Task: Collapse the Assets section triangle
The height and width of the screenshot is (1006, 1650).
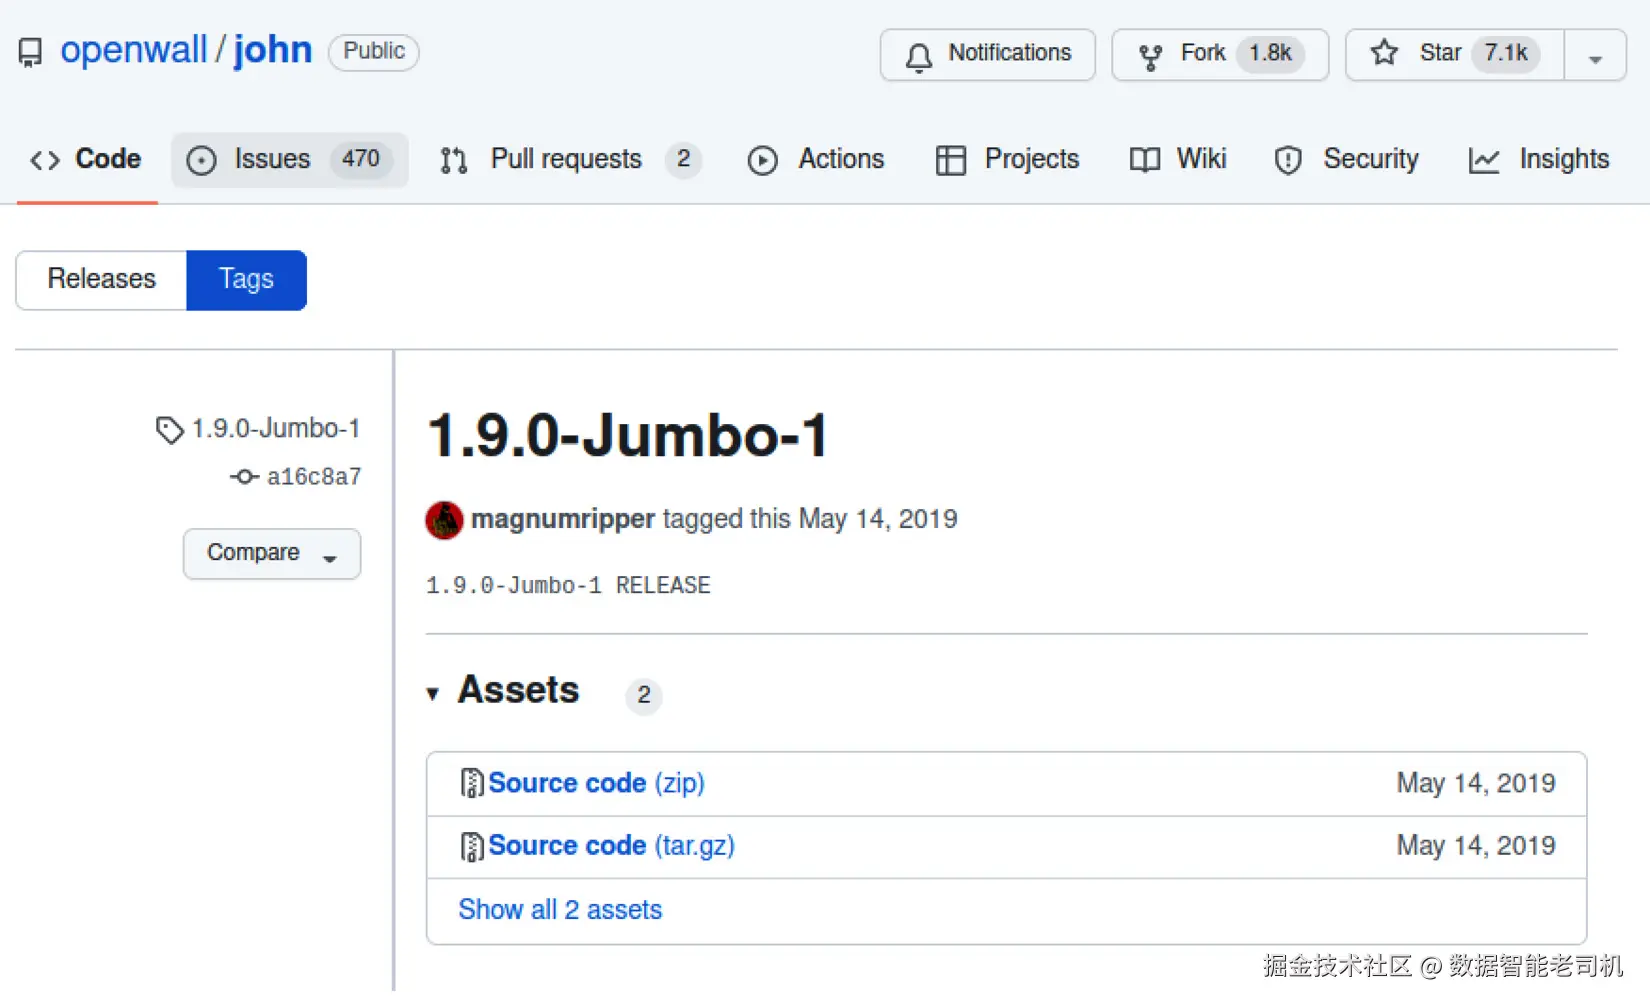Action: (x=433, y=693)
